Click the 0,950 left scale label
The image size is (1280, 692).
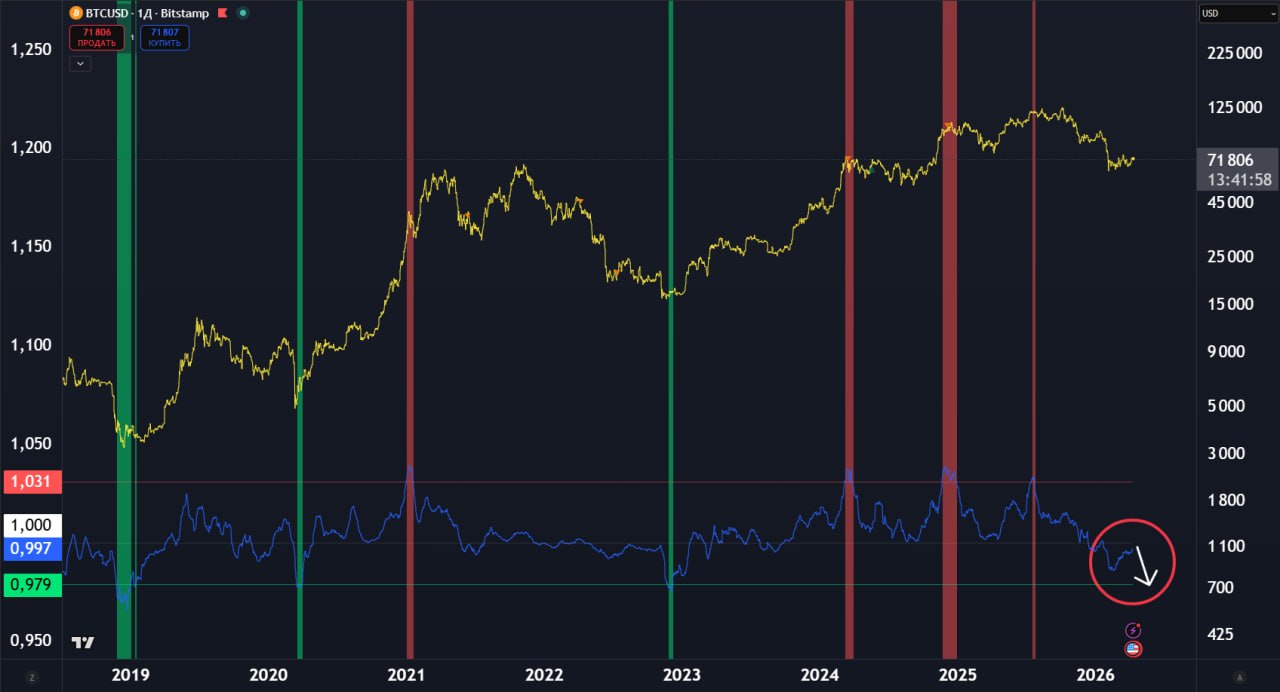click(x=30, y=640)
